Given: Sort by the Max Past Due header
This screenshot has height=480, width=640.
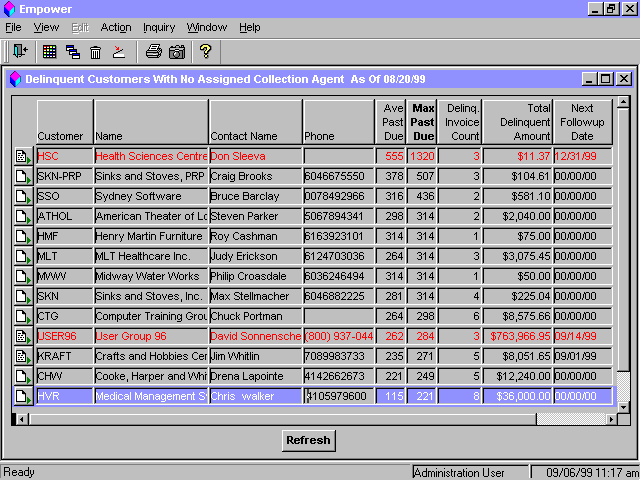Looking at the screenshot, I should (x=422, y=122).
